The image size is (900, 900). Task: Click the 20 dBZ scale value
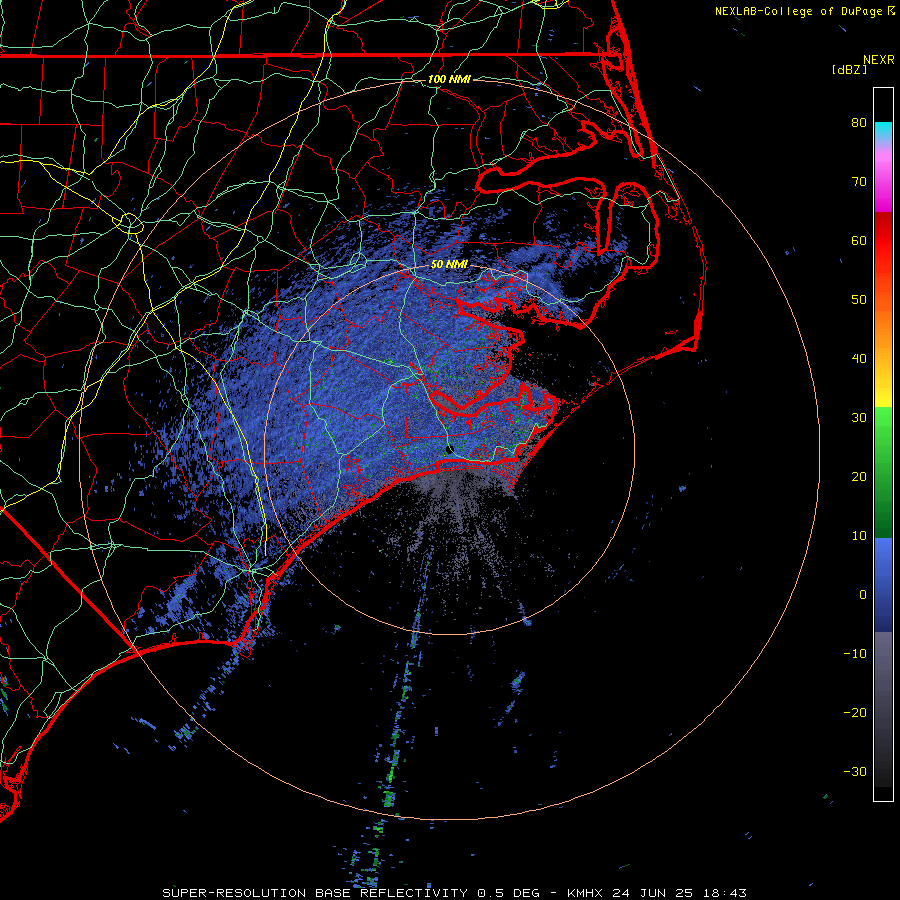click(x=859, y=476)
